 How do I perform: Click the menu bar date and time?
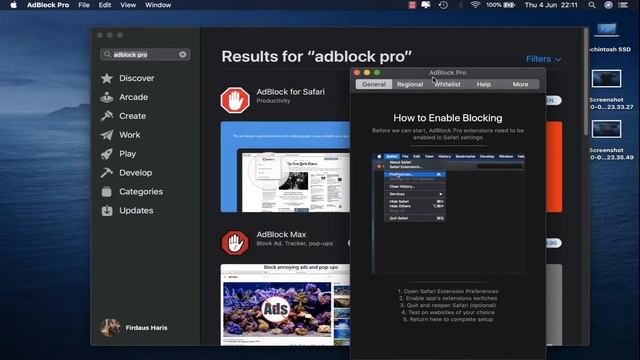coord(551,5)
